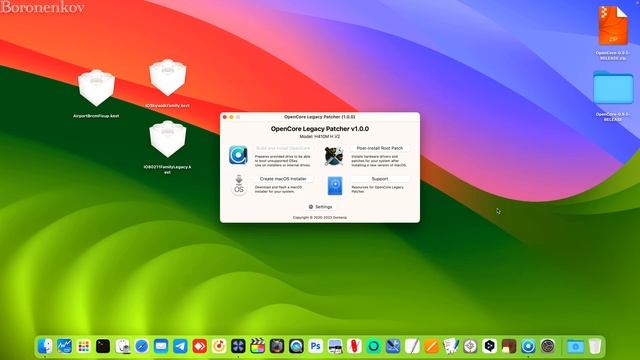This screenshot has height=360, width=640.
Task: Open Safari from the dock
Action: [142, 346]
